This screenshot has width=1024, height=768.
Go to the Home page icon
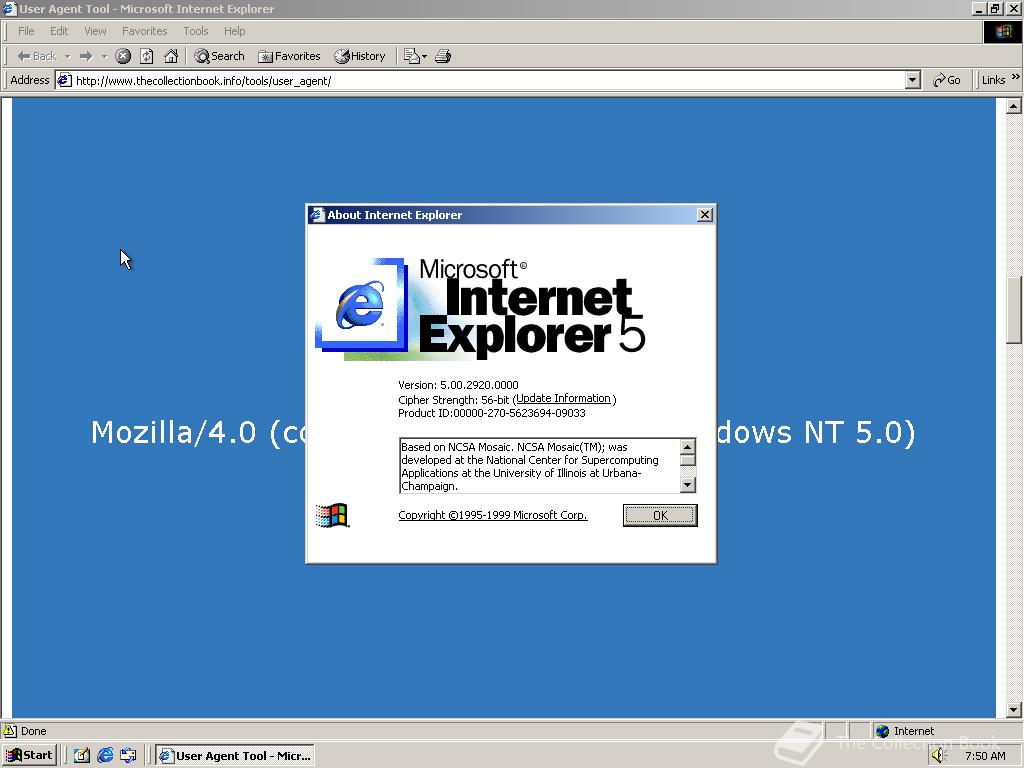pos(171,56)
